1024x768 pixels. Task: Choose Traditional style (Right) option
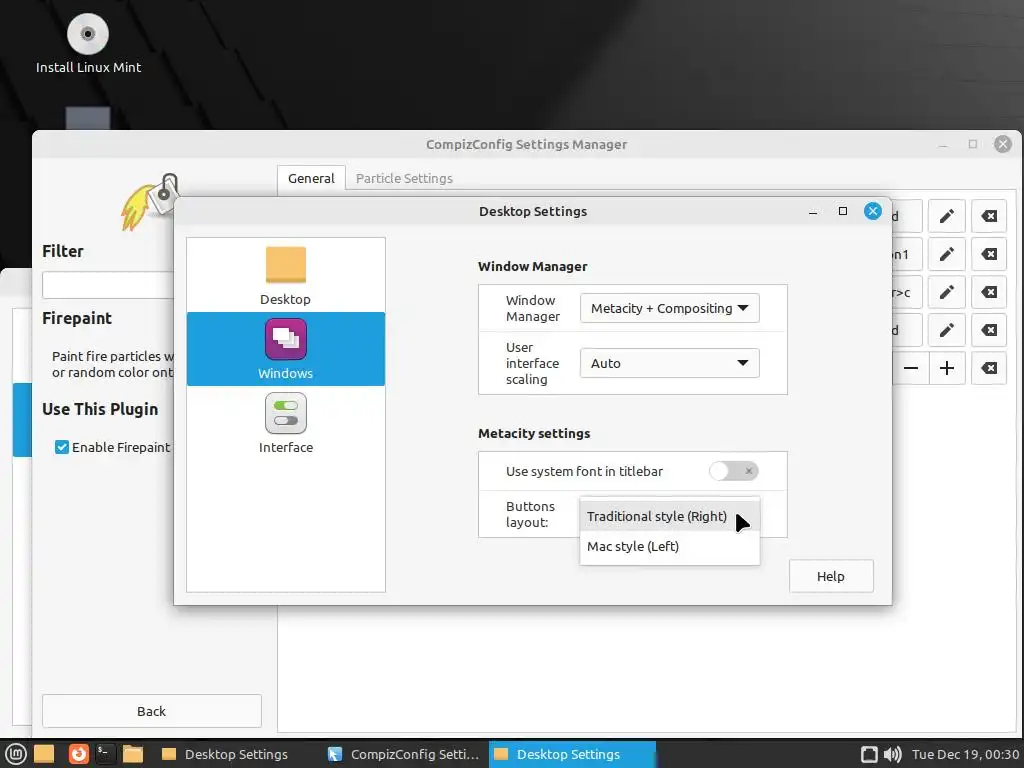[x=669, y=517]
